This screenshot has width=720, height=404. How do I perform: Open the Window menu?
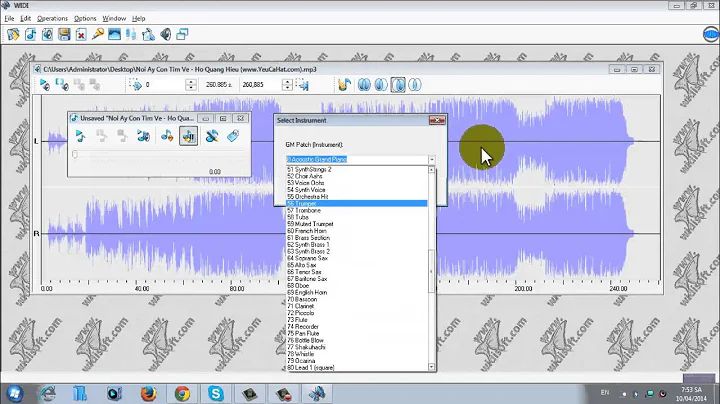(114, 18)
